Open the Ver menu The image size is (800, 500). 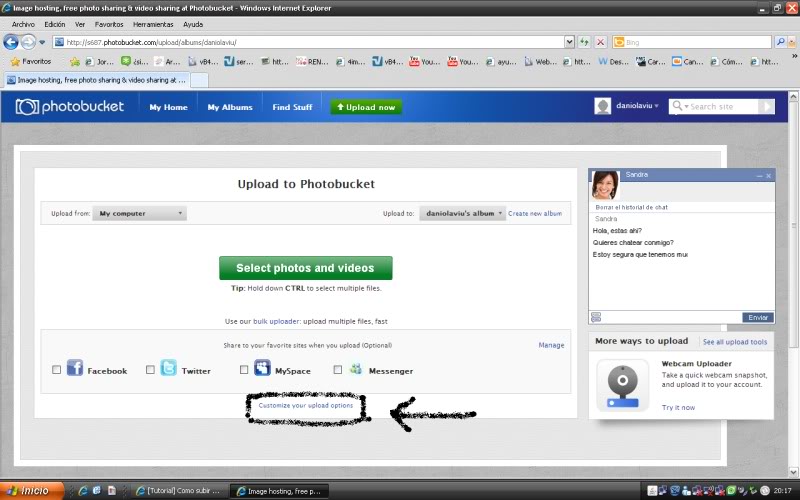(x=80, y=24)
